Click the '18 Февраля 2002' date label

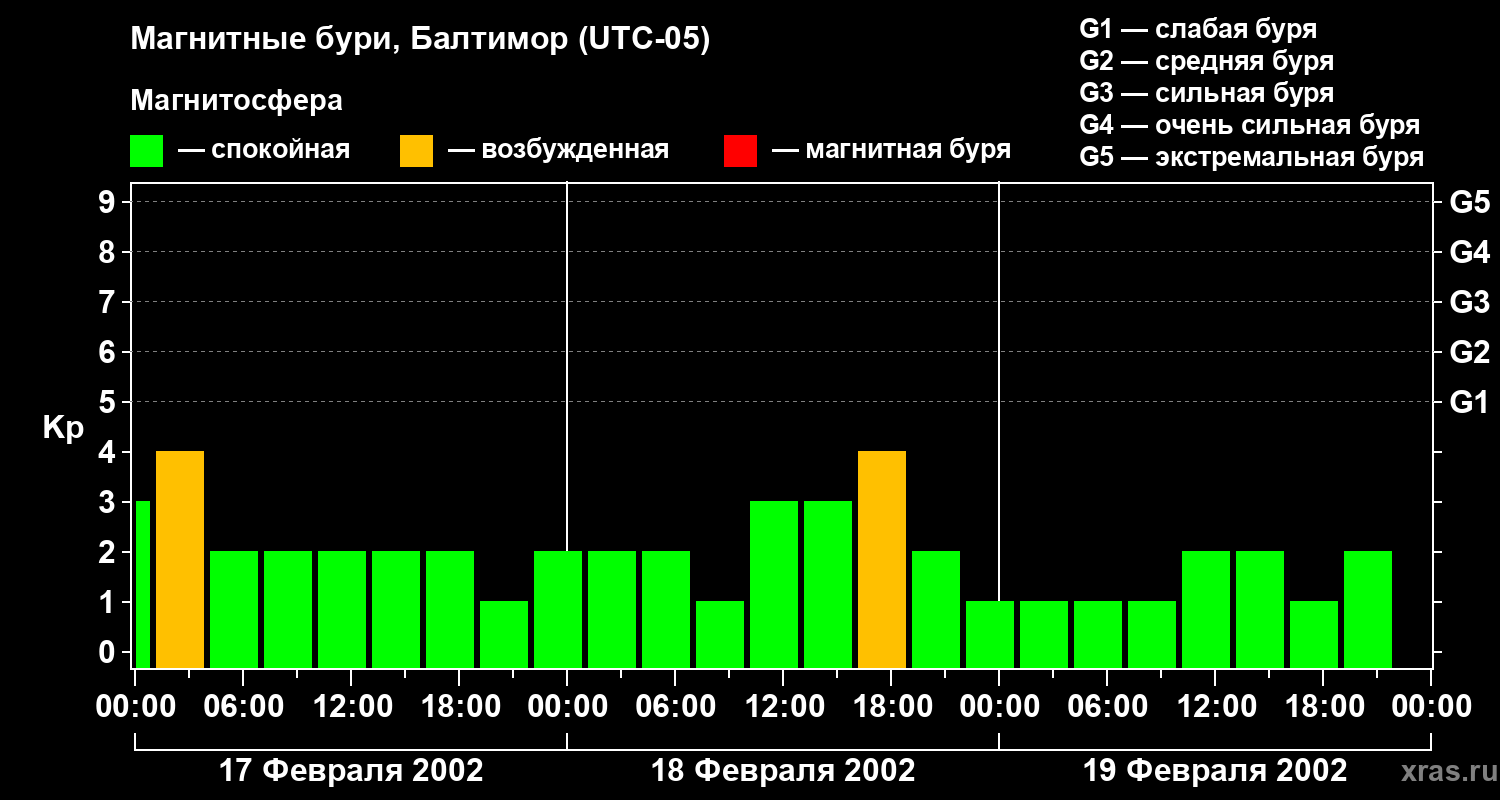pyautogui.click(x=783, y=771)
